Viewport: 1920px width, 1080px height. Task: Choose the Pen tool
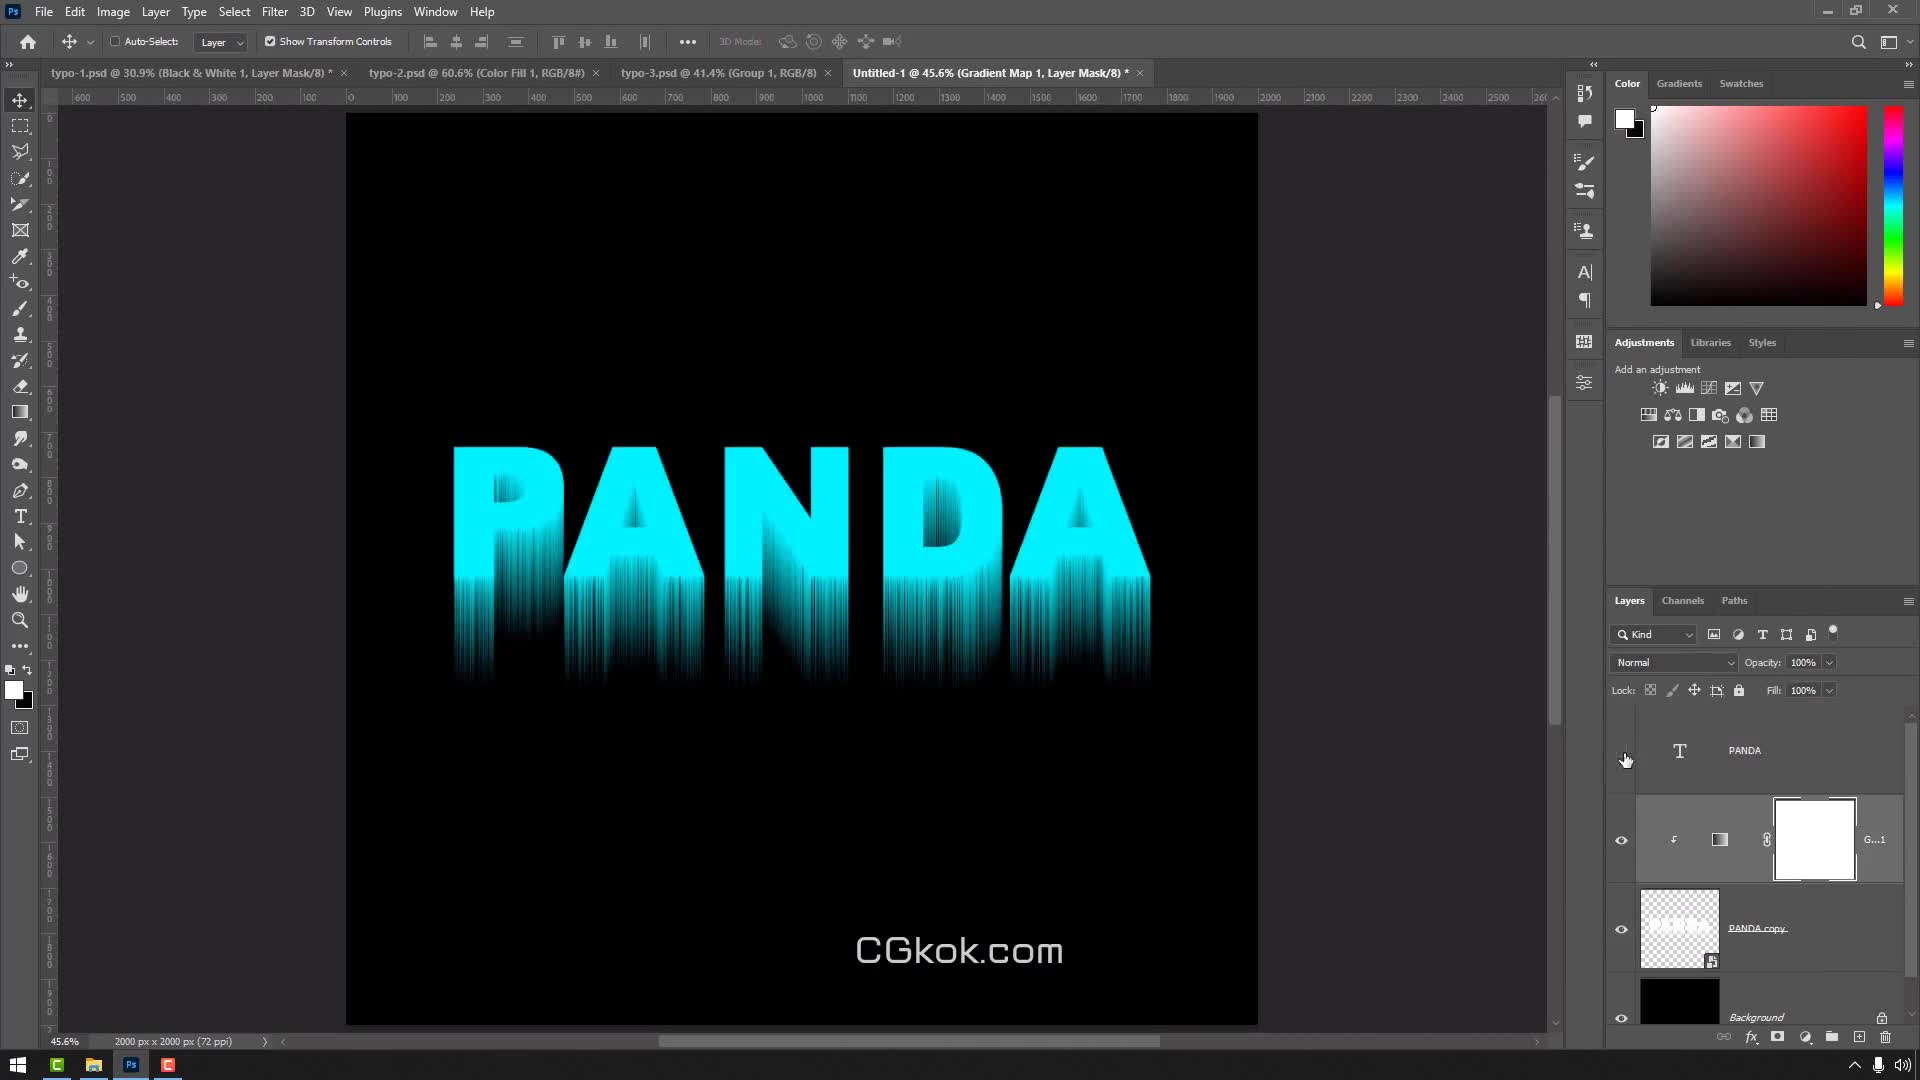[x=20, y=491]
